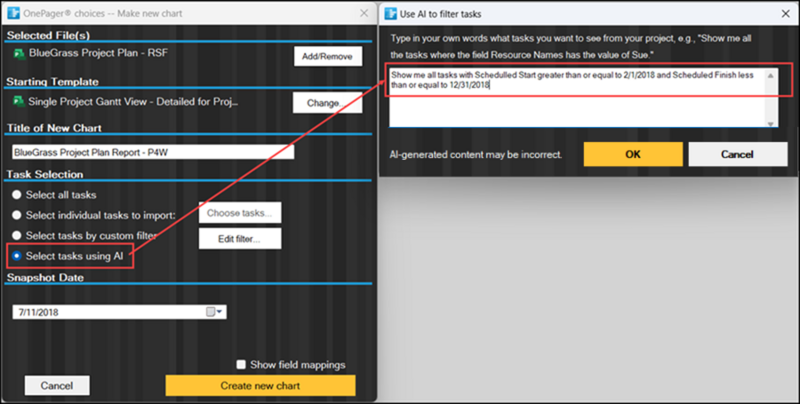The height and width of the screenshot is (404, 800).
Task: Click the Edit filter button
Action: 240,238
